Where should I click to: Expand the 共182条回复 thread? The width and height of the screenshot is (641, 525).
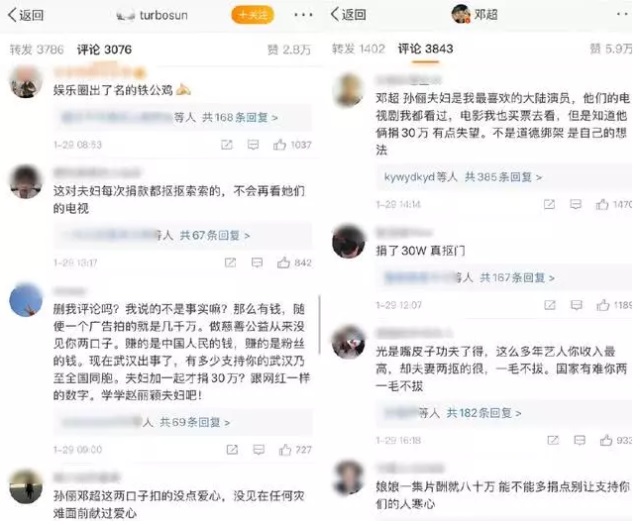point(484,413)
